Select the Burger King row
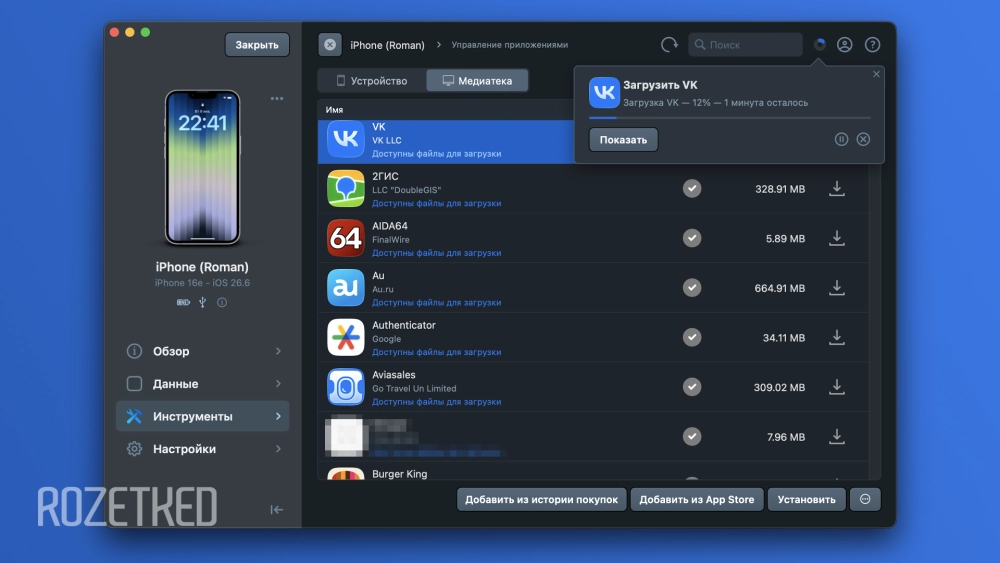 tap(593, 473)
